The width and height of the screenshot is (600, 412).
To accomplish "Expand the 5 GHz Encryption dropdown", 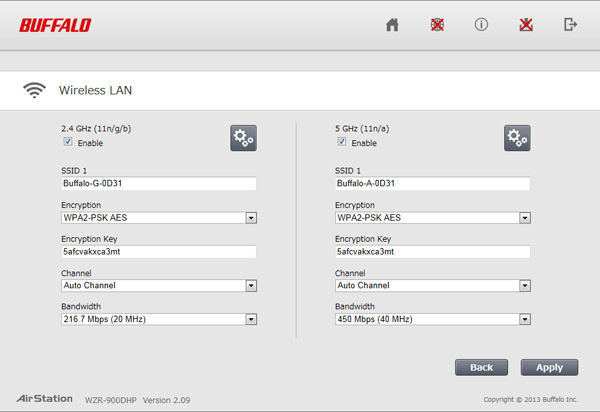I will click(432, 217).
